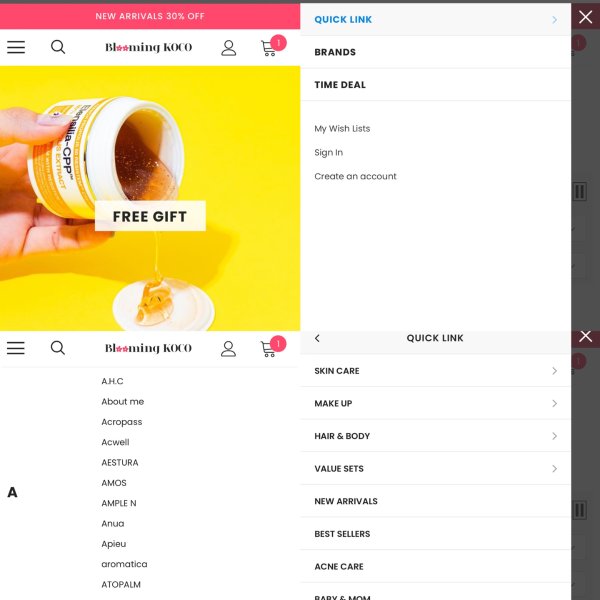Open the Acwell brand link

point(115,442)
